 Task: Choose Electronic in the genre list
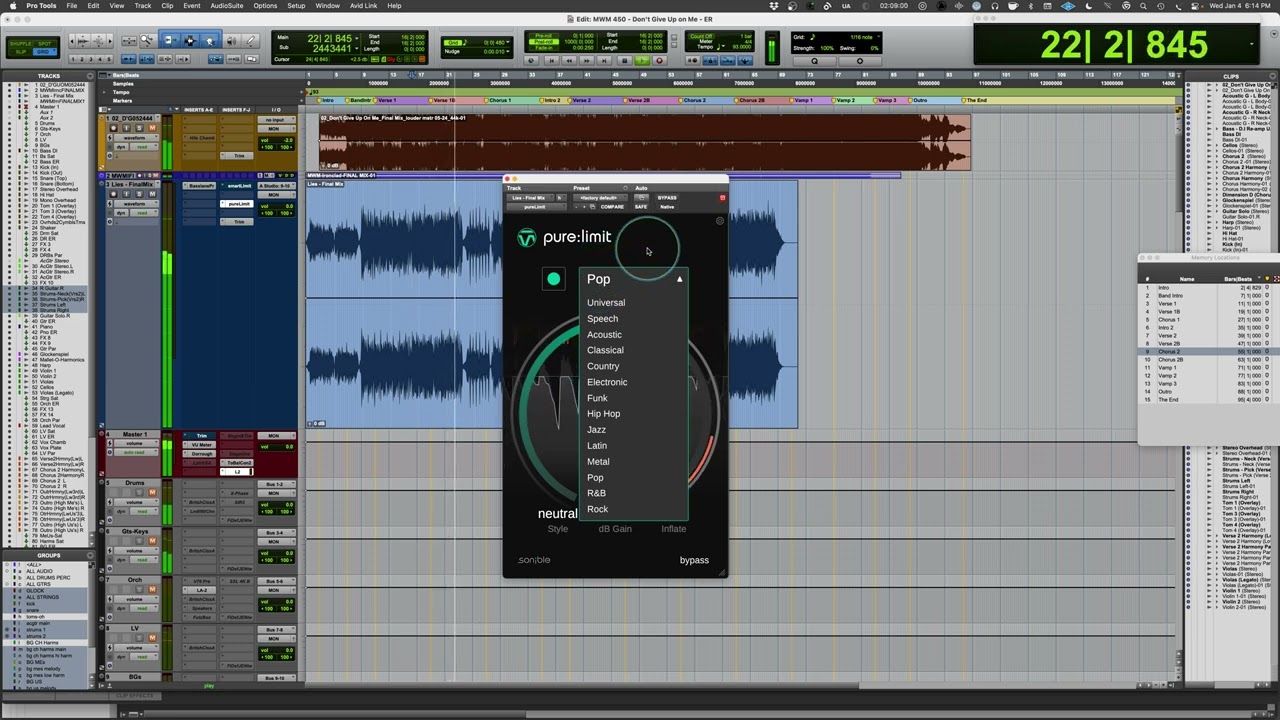coord(607,382)
